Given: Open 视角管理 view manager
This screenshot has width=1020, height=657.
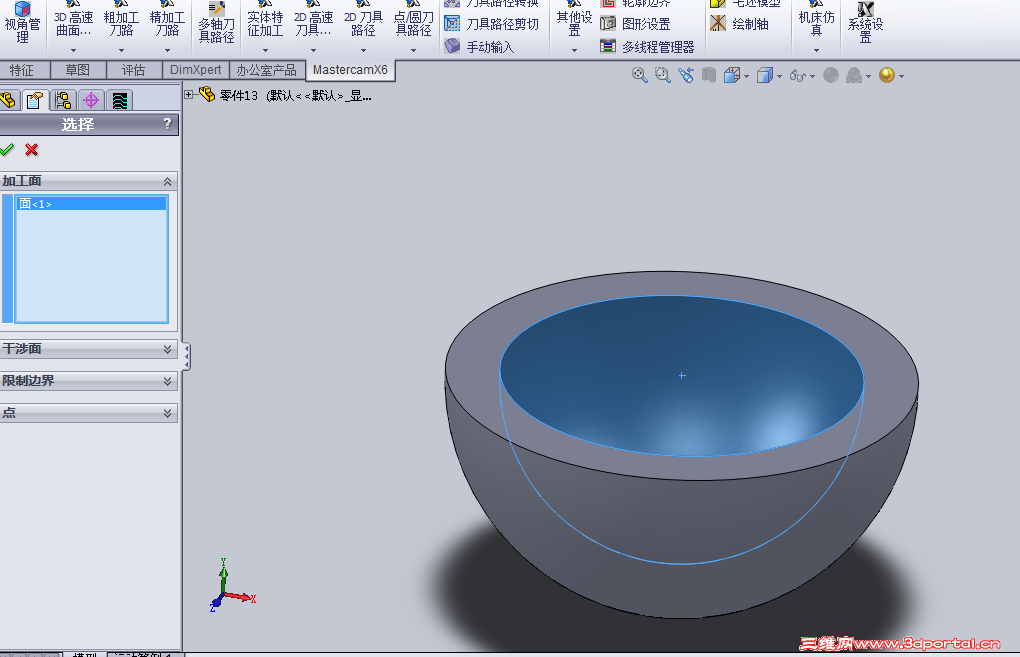Looking at the screenshot, I should click(x=22, y=23).
